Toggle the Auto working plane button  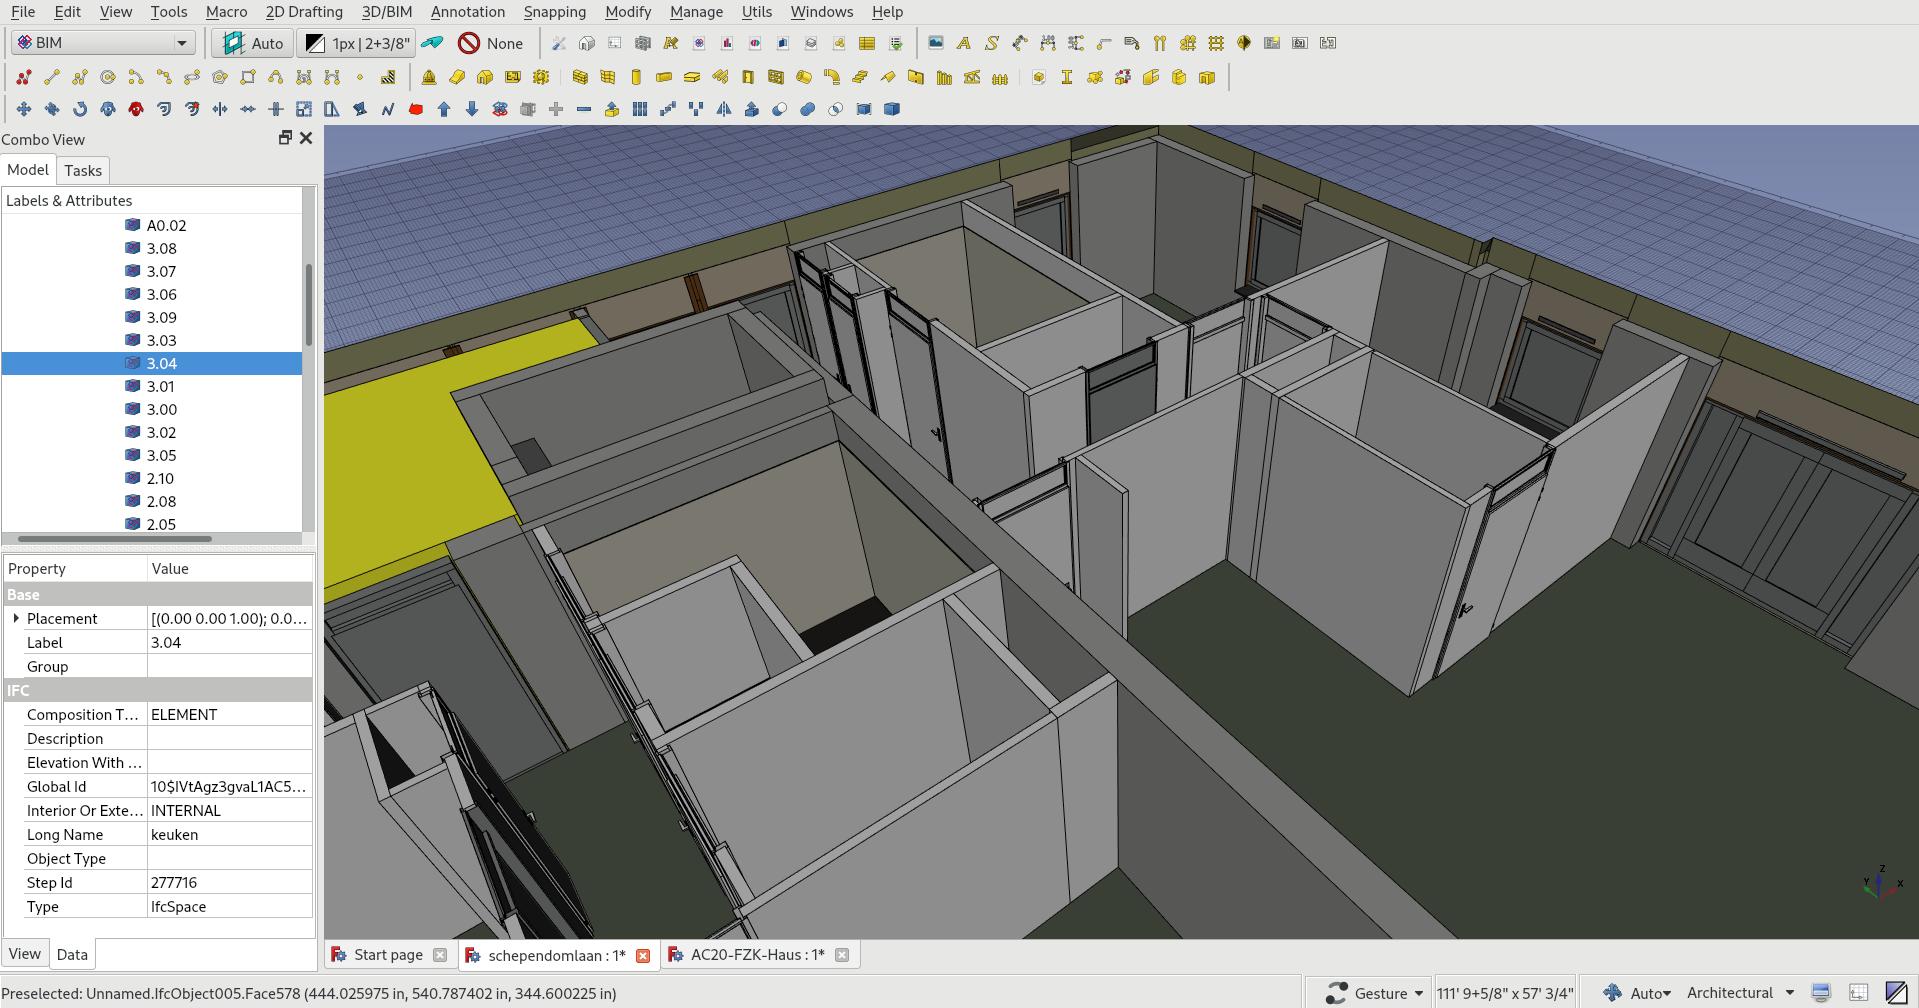point(252,43)
